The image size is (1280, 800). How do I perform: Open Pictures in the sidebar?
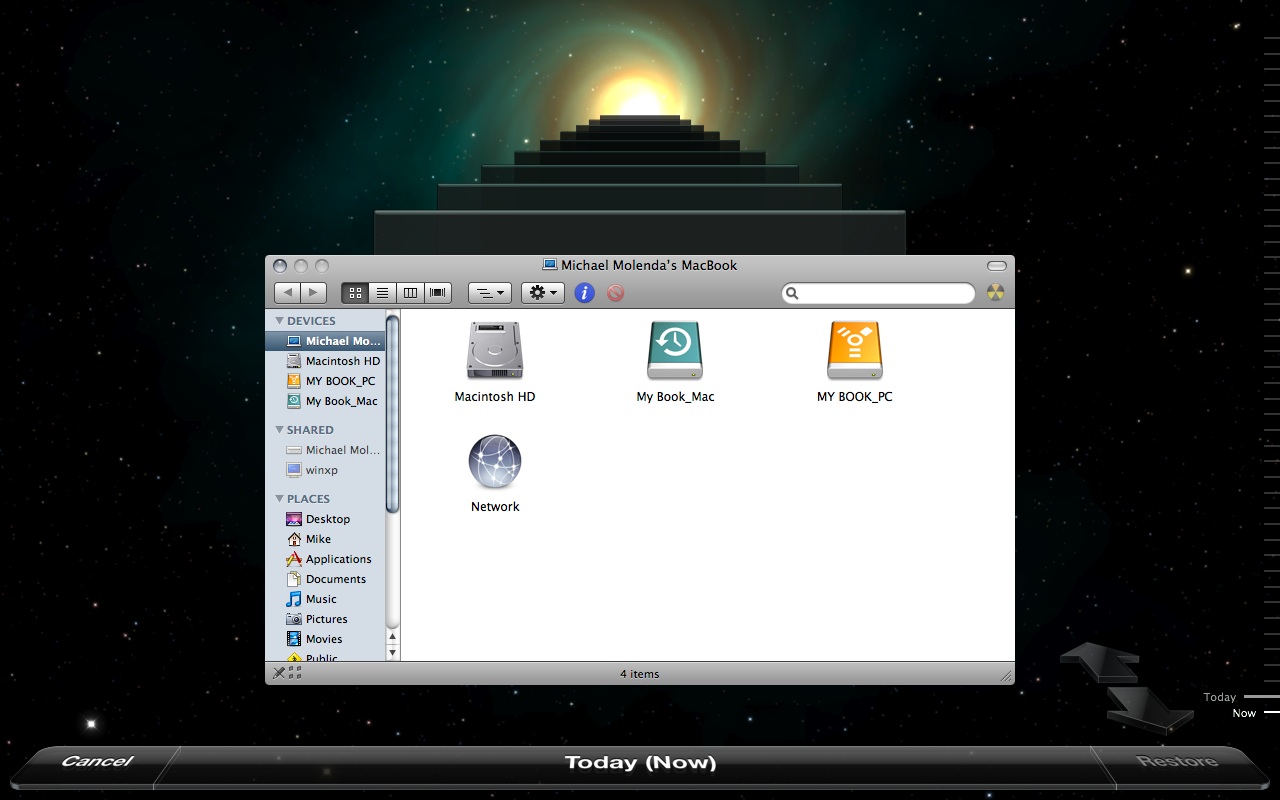click(x=325, y=619)
